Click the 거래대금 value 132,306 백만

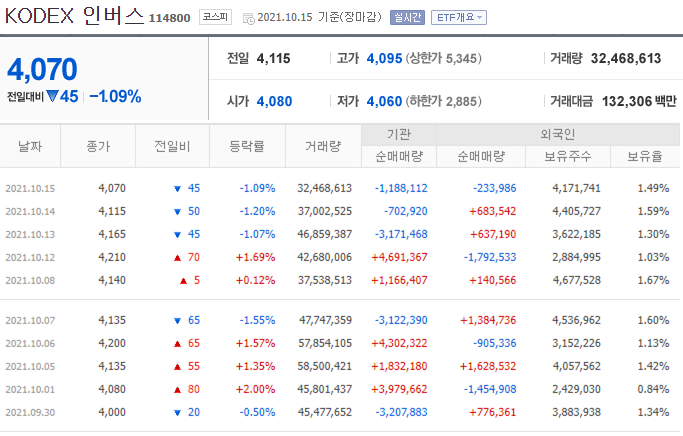639,101
